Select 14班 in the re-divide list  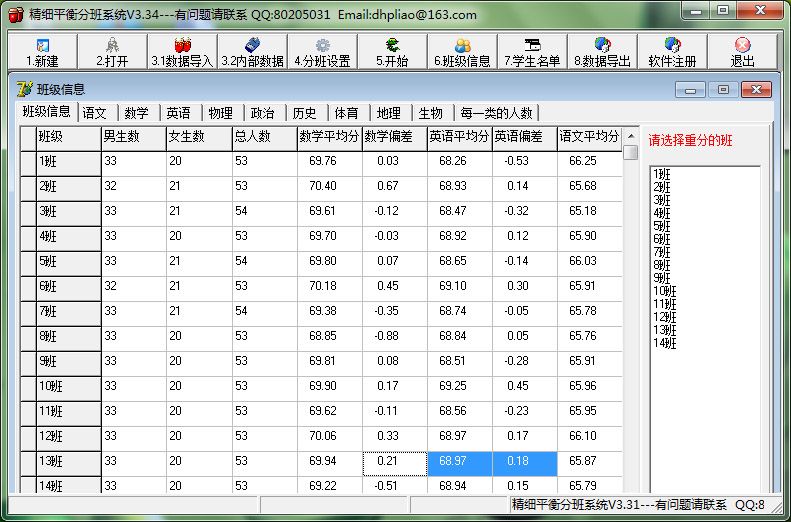pyautogui.click(x=665, y=343)
